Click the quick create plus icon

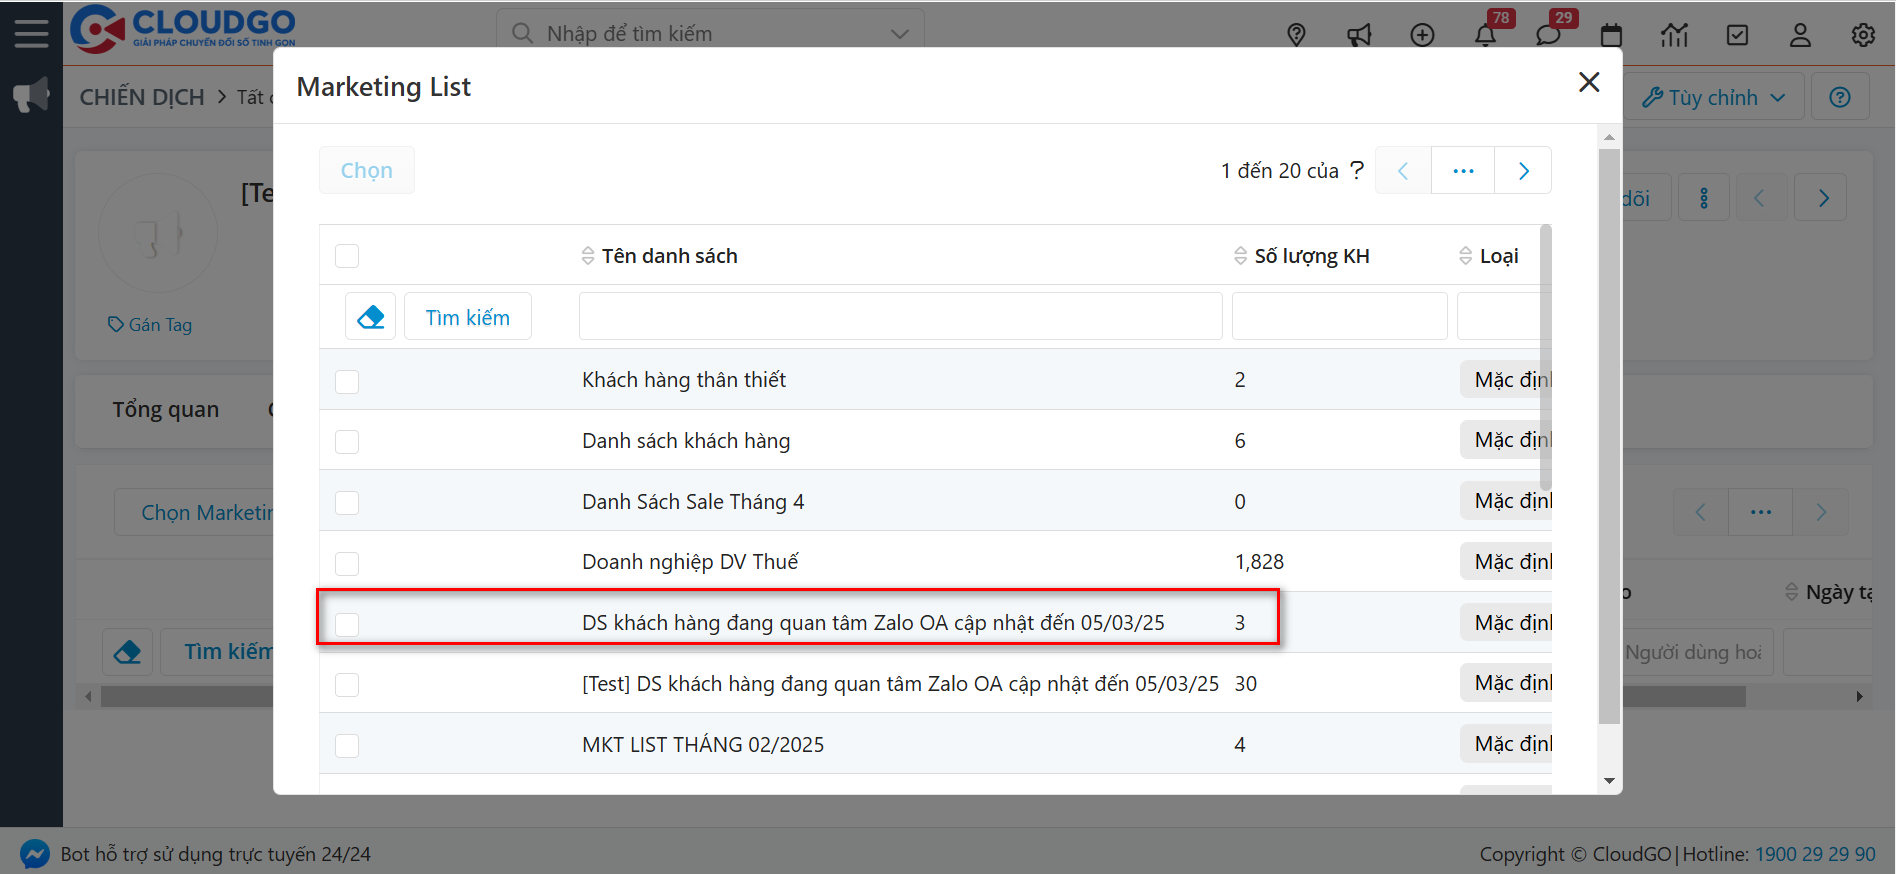pyautogui.click(x=1422, y=35)
